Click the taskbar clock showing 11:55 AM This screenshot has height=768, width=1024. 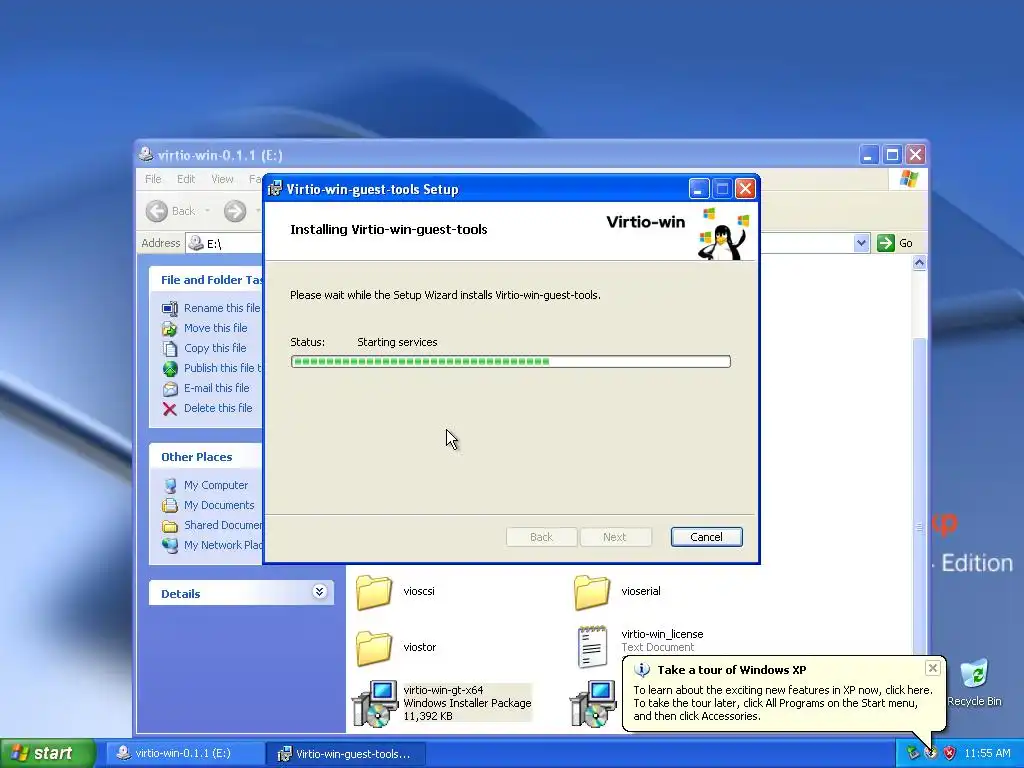click(x=987, y=753)
